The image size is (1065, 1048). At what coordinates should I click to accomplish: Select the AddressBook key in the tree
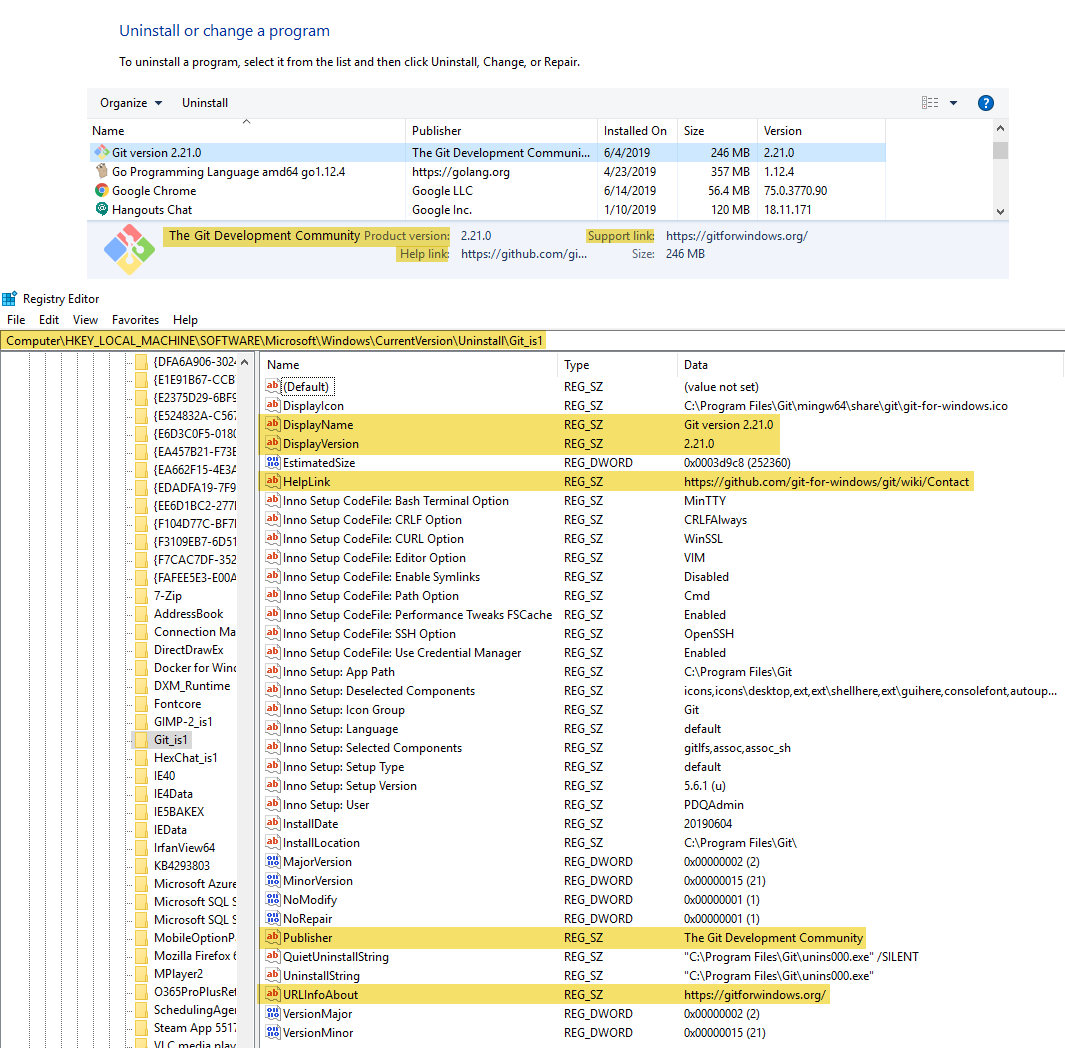[188, 613]
